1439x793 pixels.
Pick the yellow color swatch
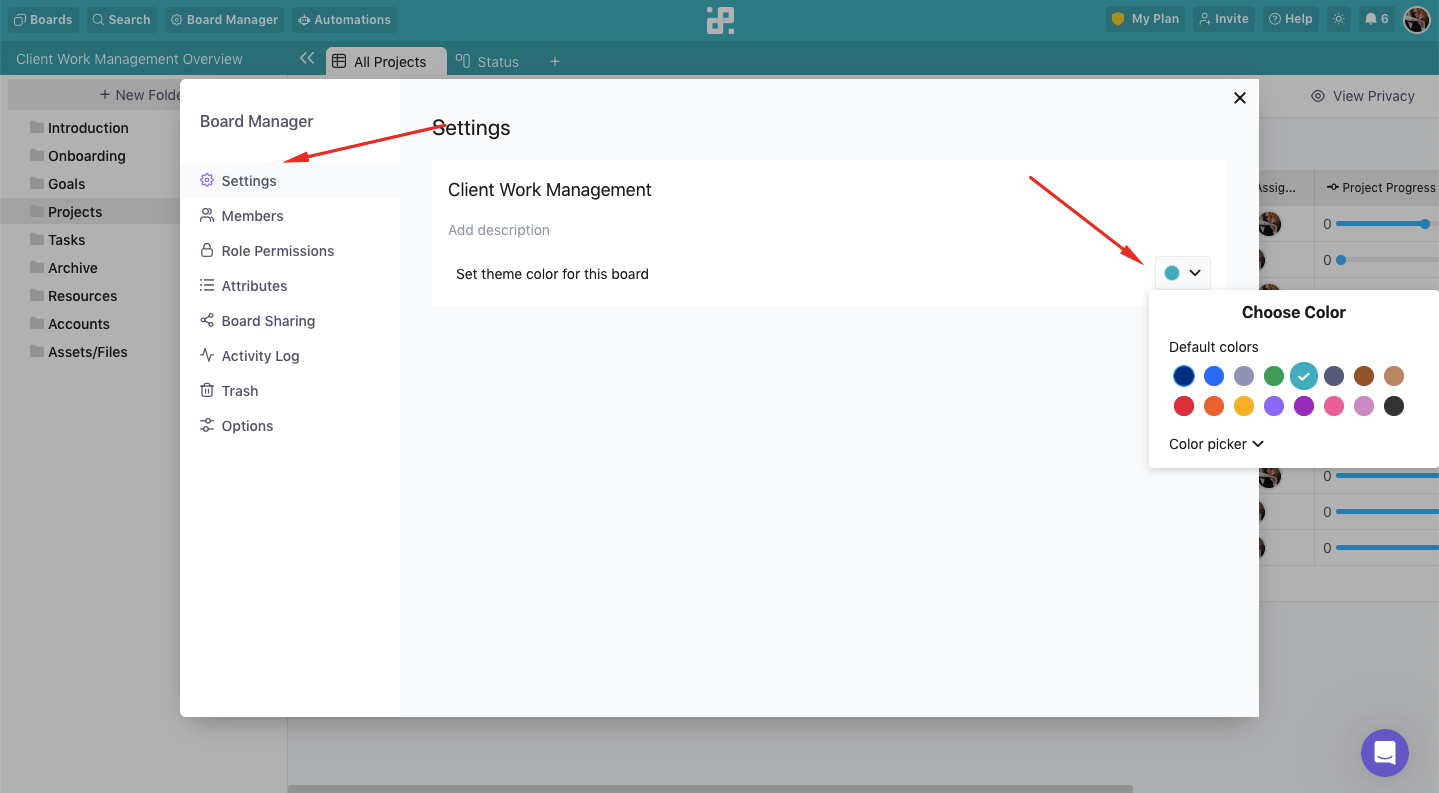point(1244,406)
